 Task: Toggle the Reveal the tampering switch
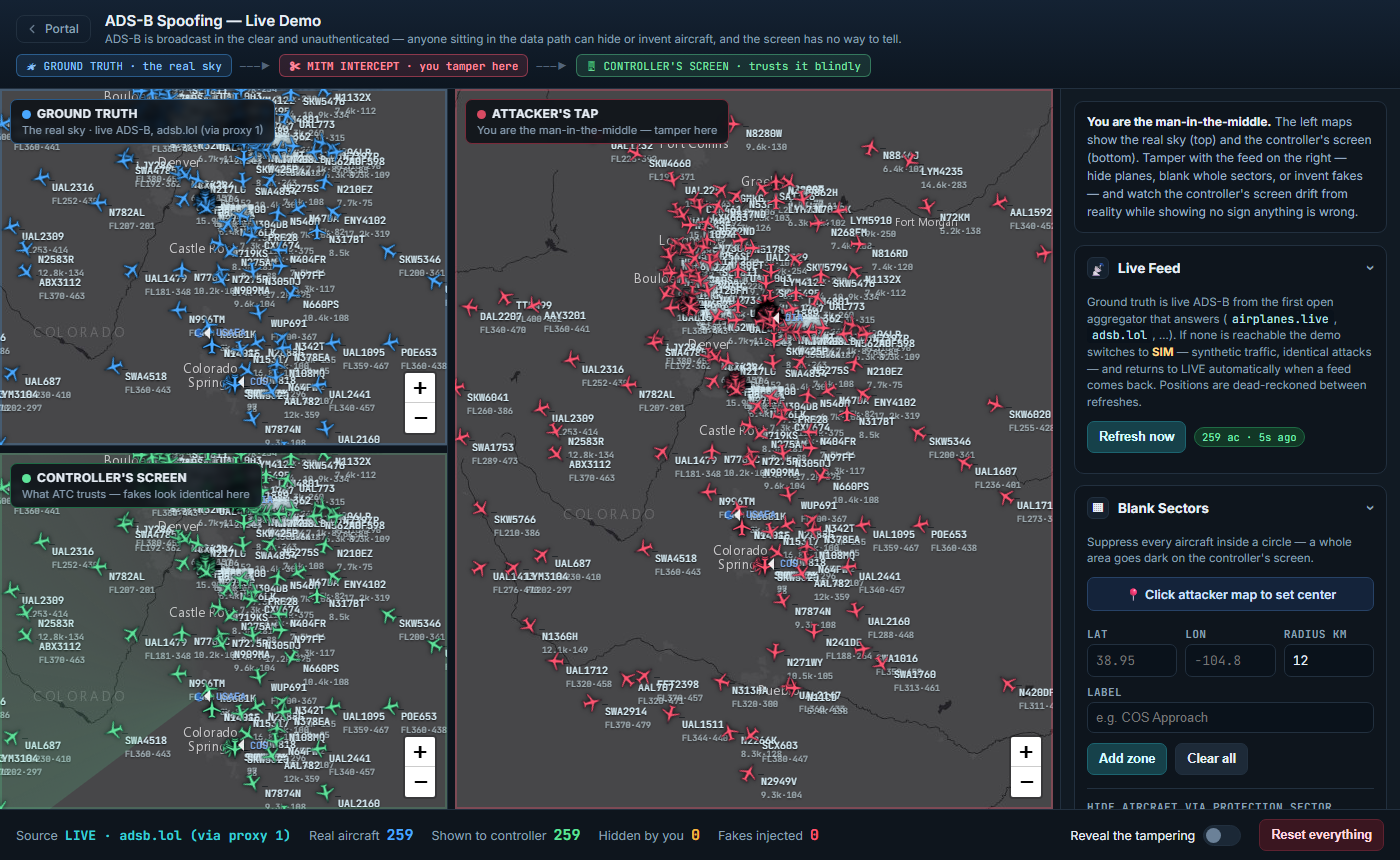[1222, 836]
